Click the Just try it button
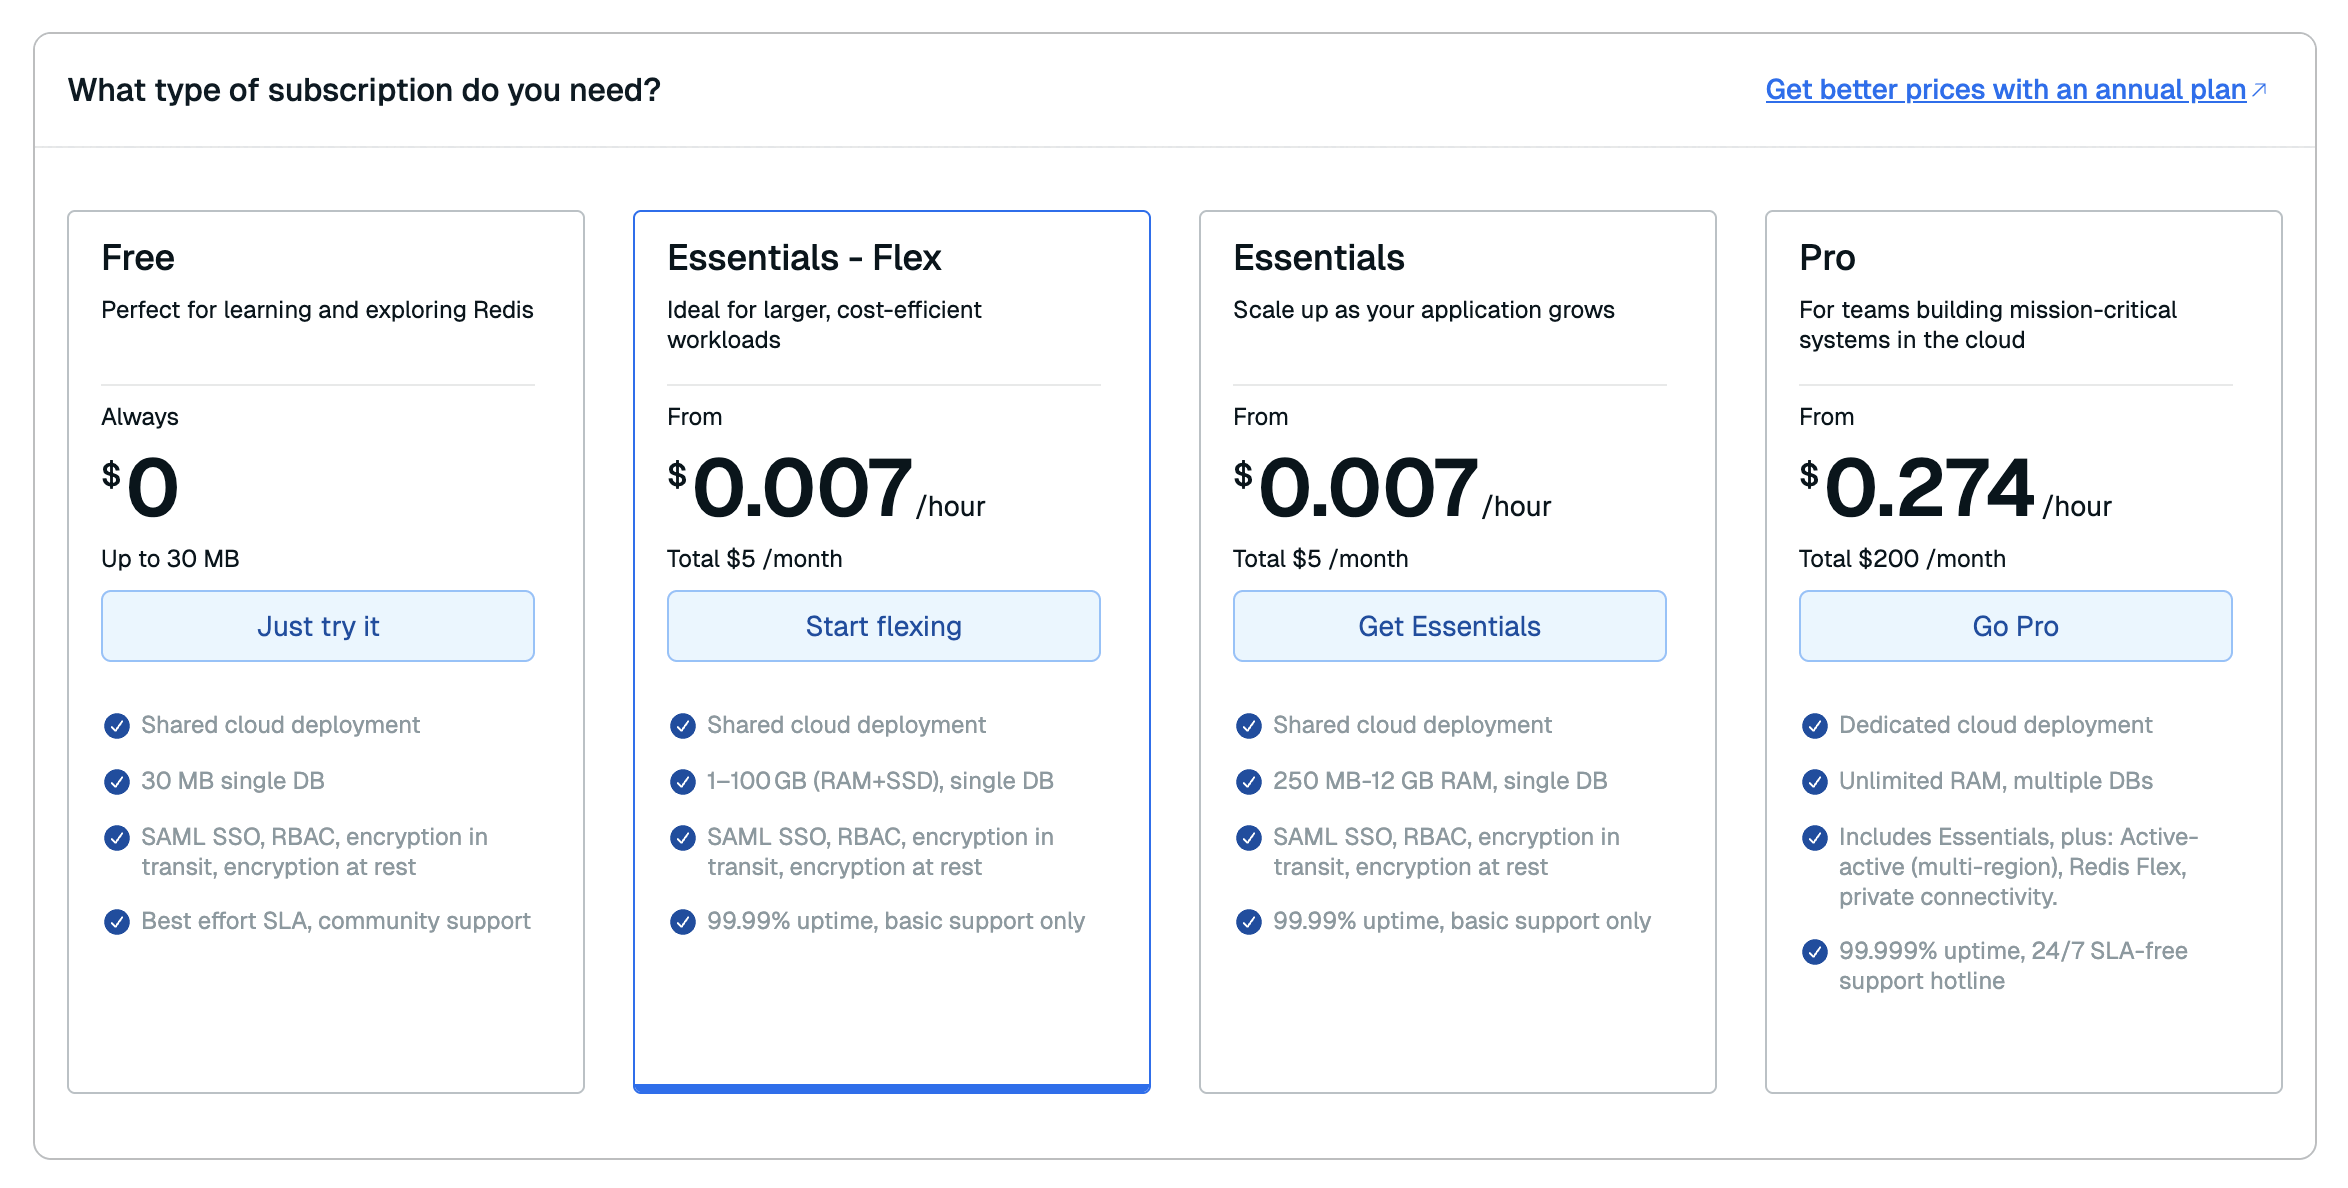 [318, 626]
